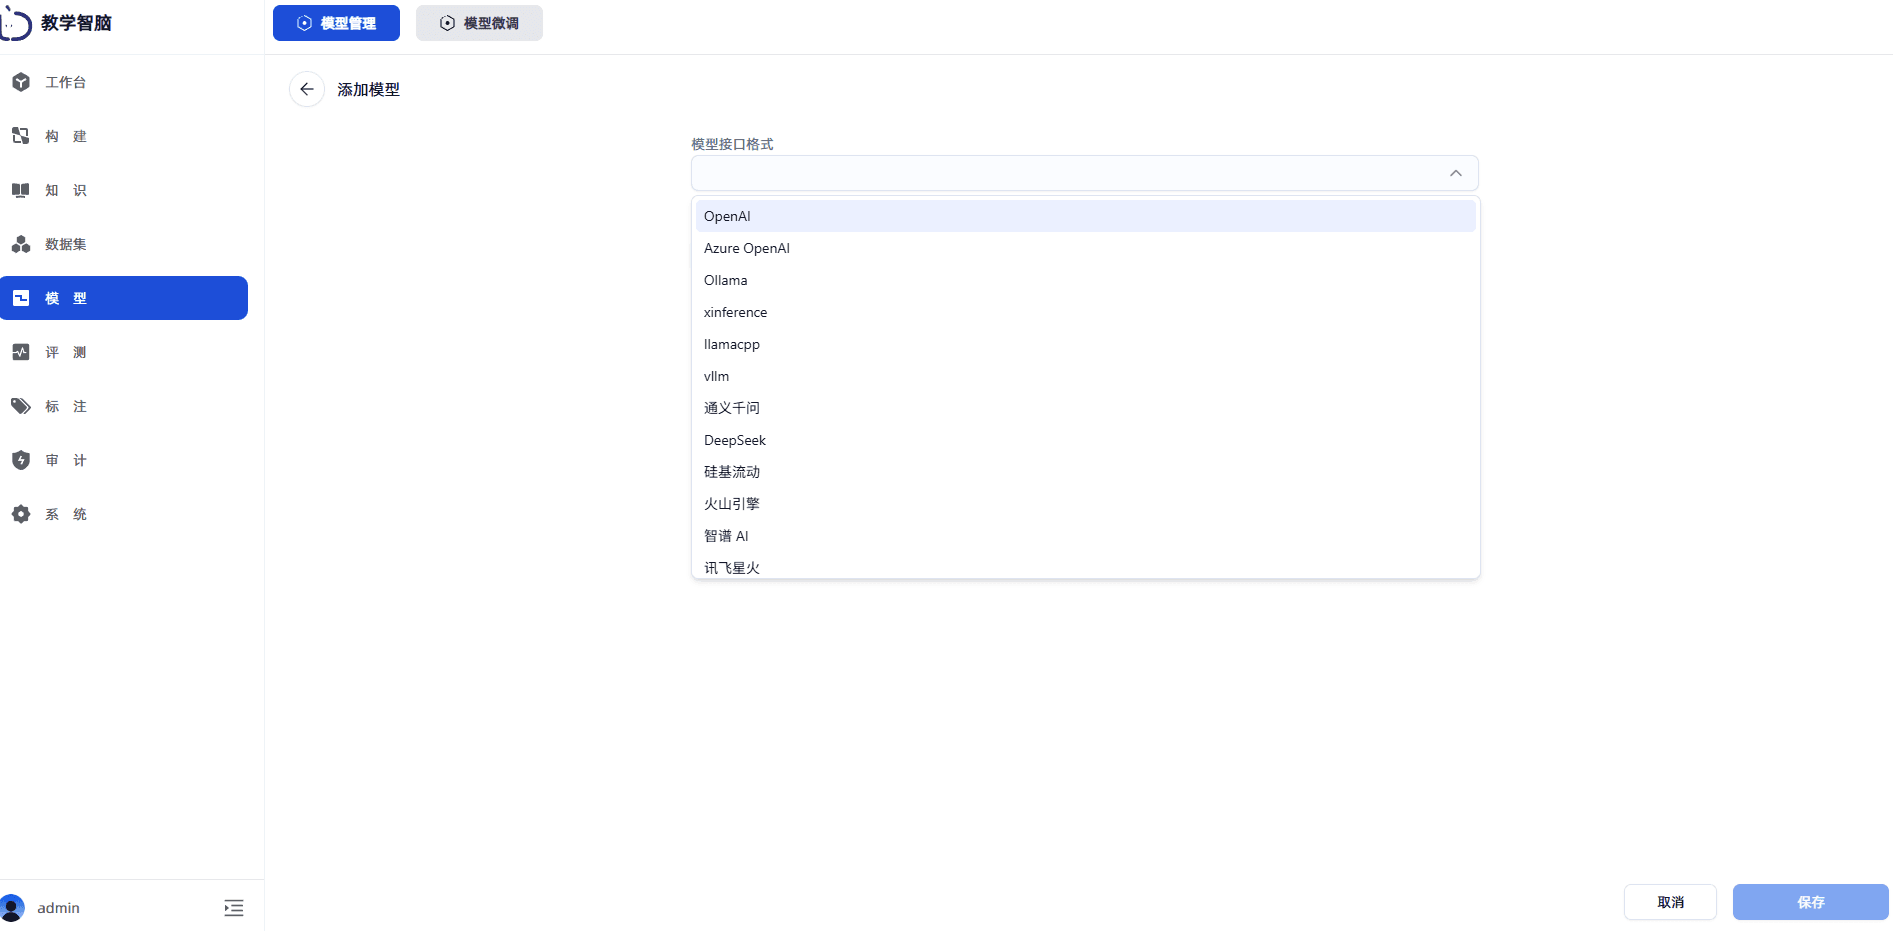Click the 评测 chart icon

click(x=21, y=352)
